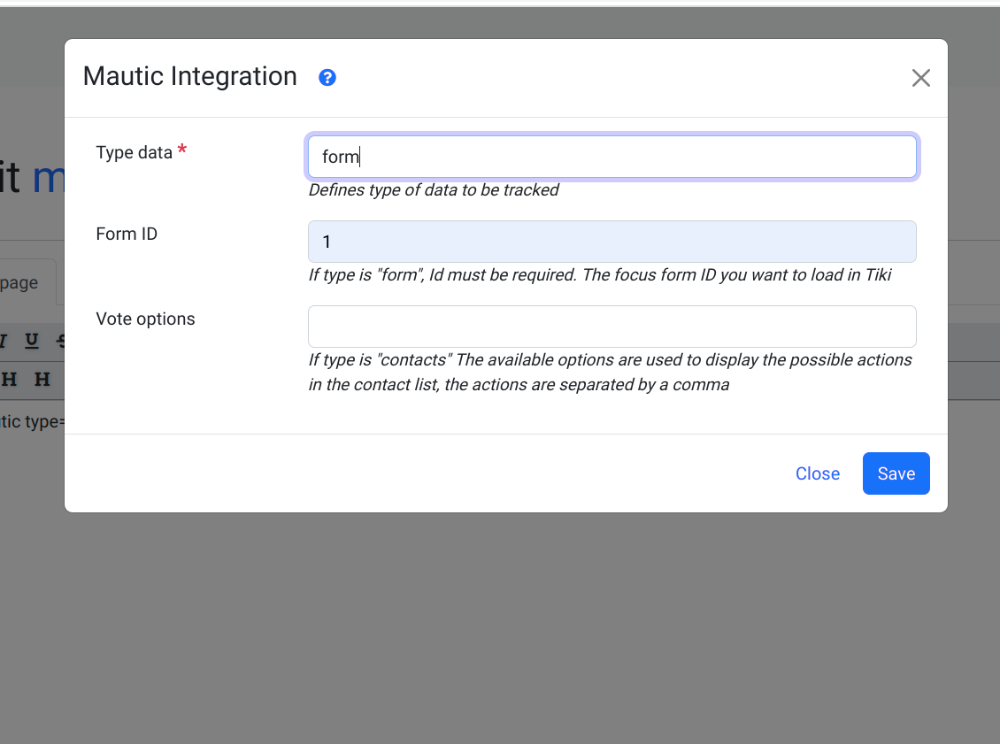Toggle the Italic formatting icon
The width and height of the screenshot is (1000, 744).
pyautogui.click(x=3, y=340)
